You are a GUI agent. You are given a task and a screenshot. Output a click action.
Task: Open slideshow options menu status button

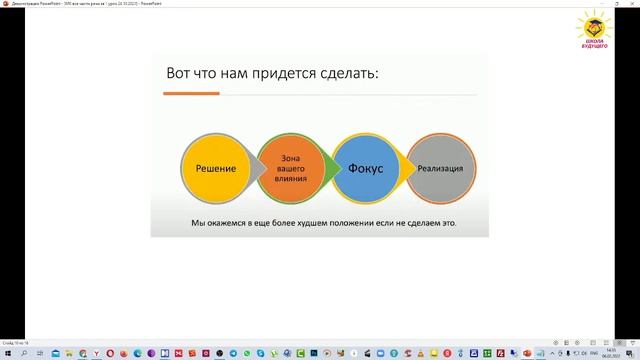[567, 343]
